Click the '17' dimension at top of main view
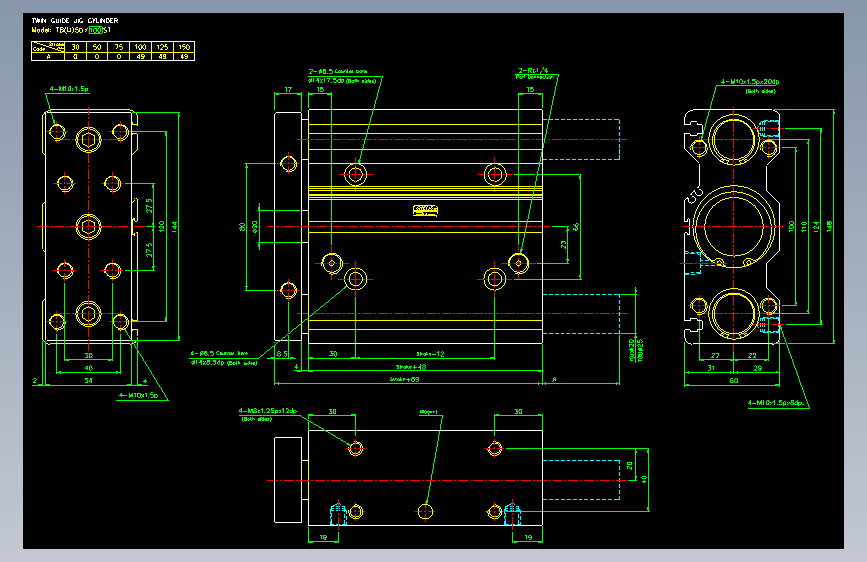The width and height of the screenshot is (867, 562). tap(288, 89)
